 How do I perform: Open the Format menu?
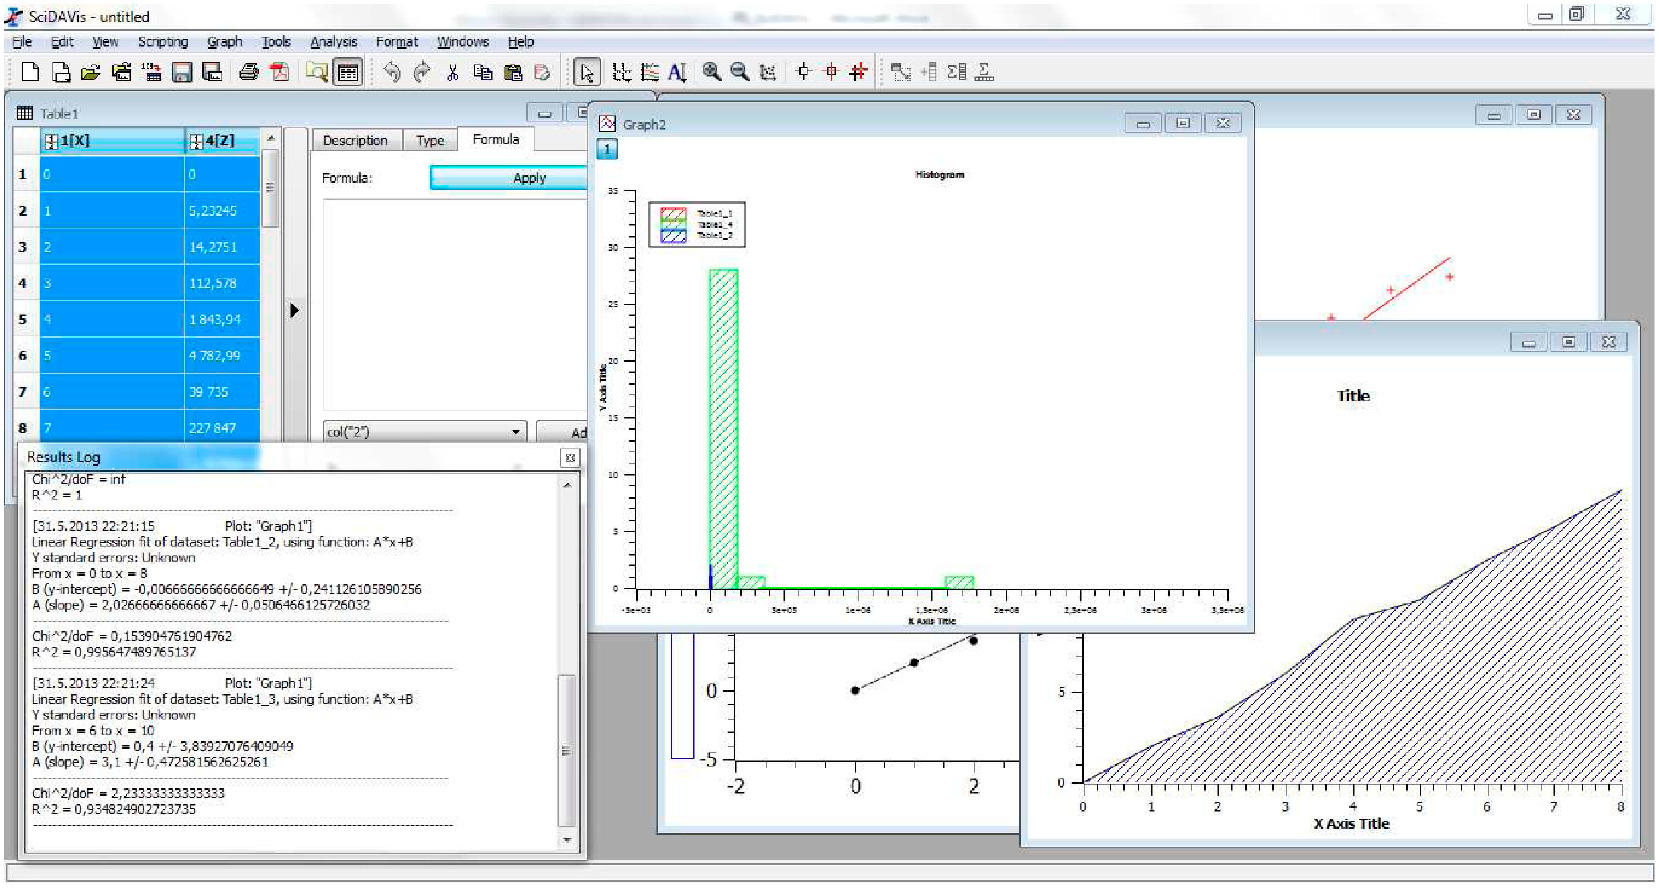[x=397, y=42]
